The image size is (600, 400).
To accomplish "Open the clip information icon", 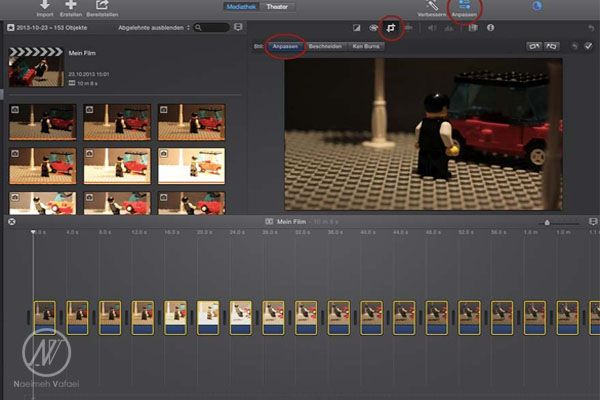I will [x=491, y=28].
